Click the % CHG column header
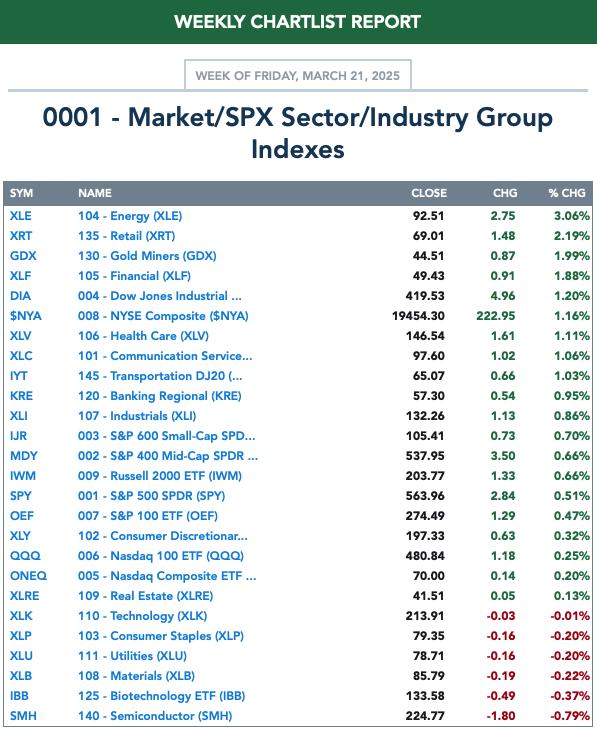 567,193
